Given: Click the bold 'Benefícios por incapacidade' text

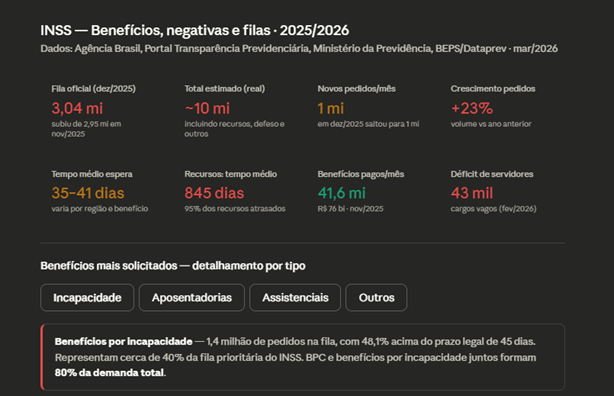Looking at the screenshot, I should point(123,342).
